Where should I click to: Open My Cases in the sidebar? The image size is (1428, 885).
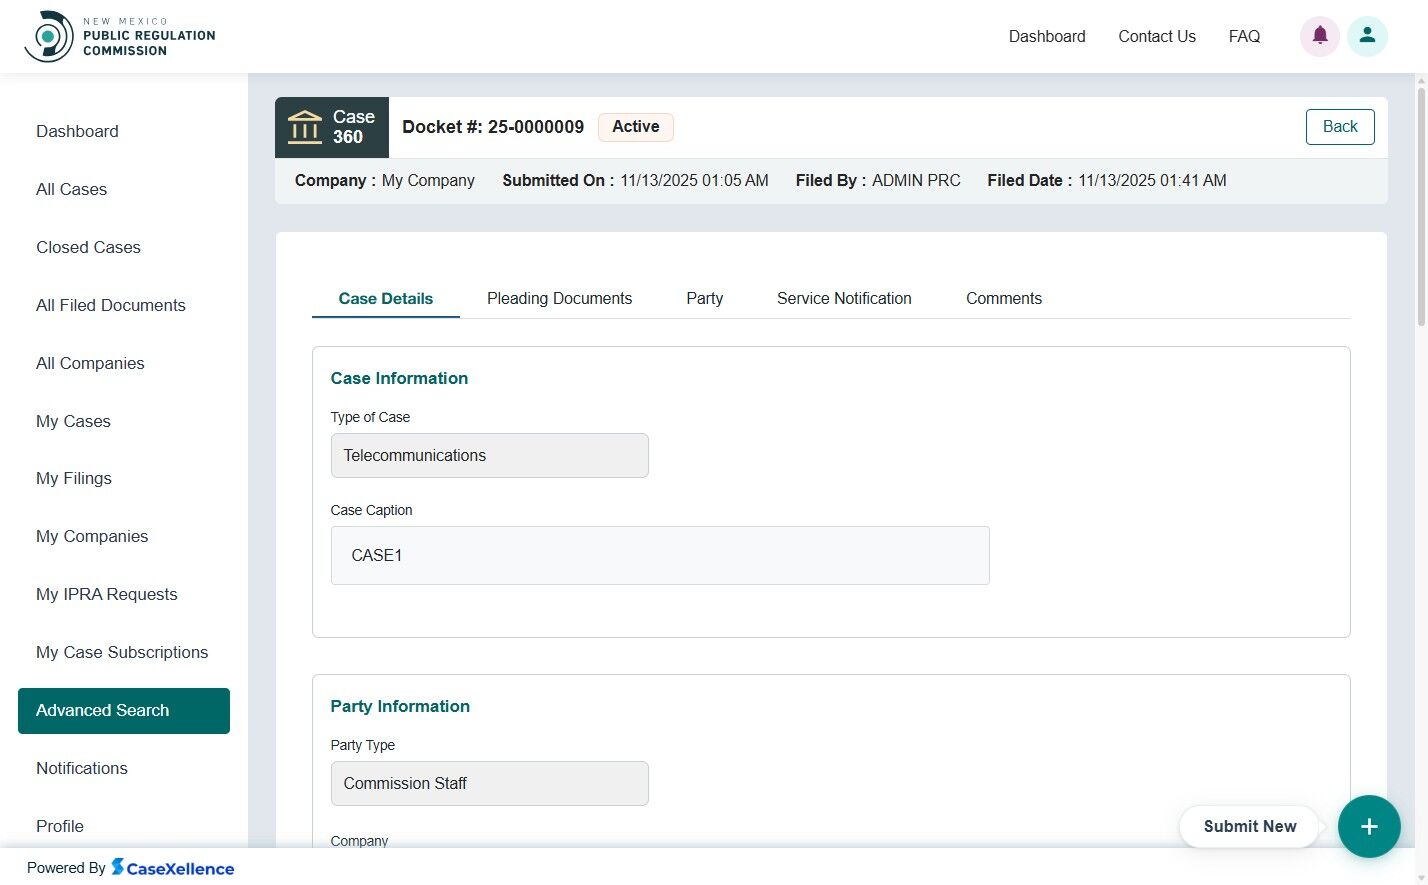click(73, 421)
